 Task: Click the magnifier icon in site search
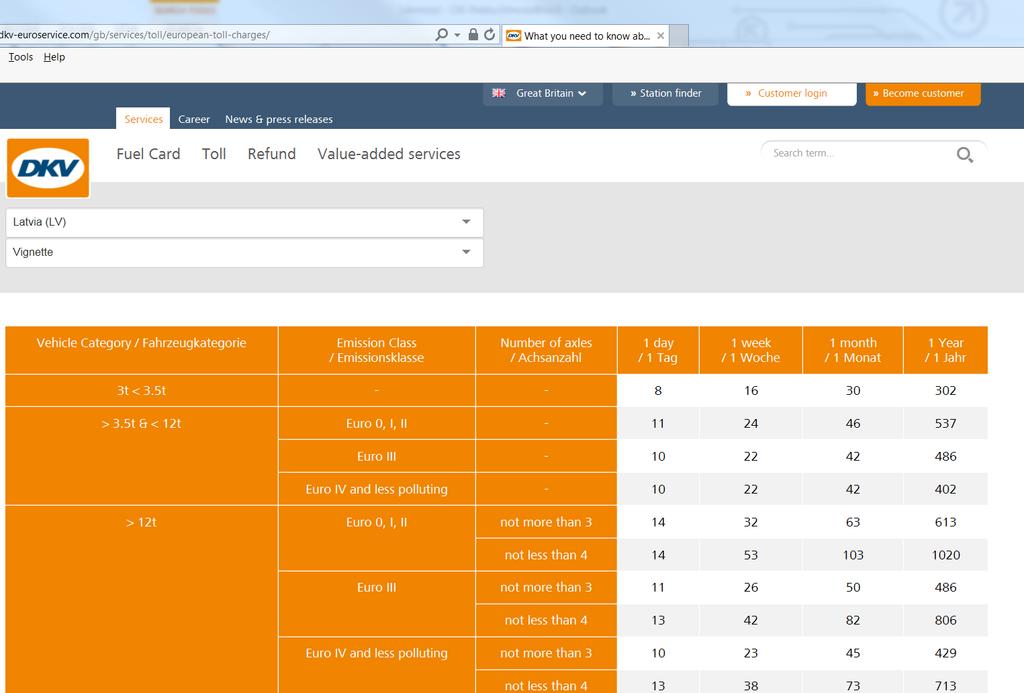pyautogui.click(x=965, y=155)
